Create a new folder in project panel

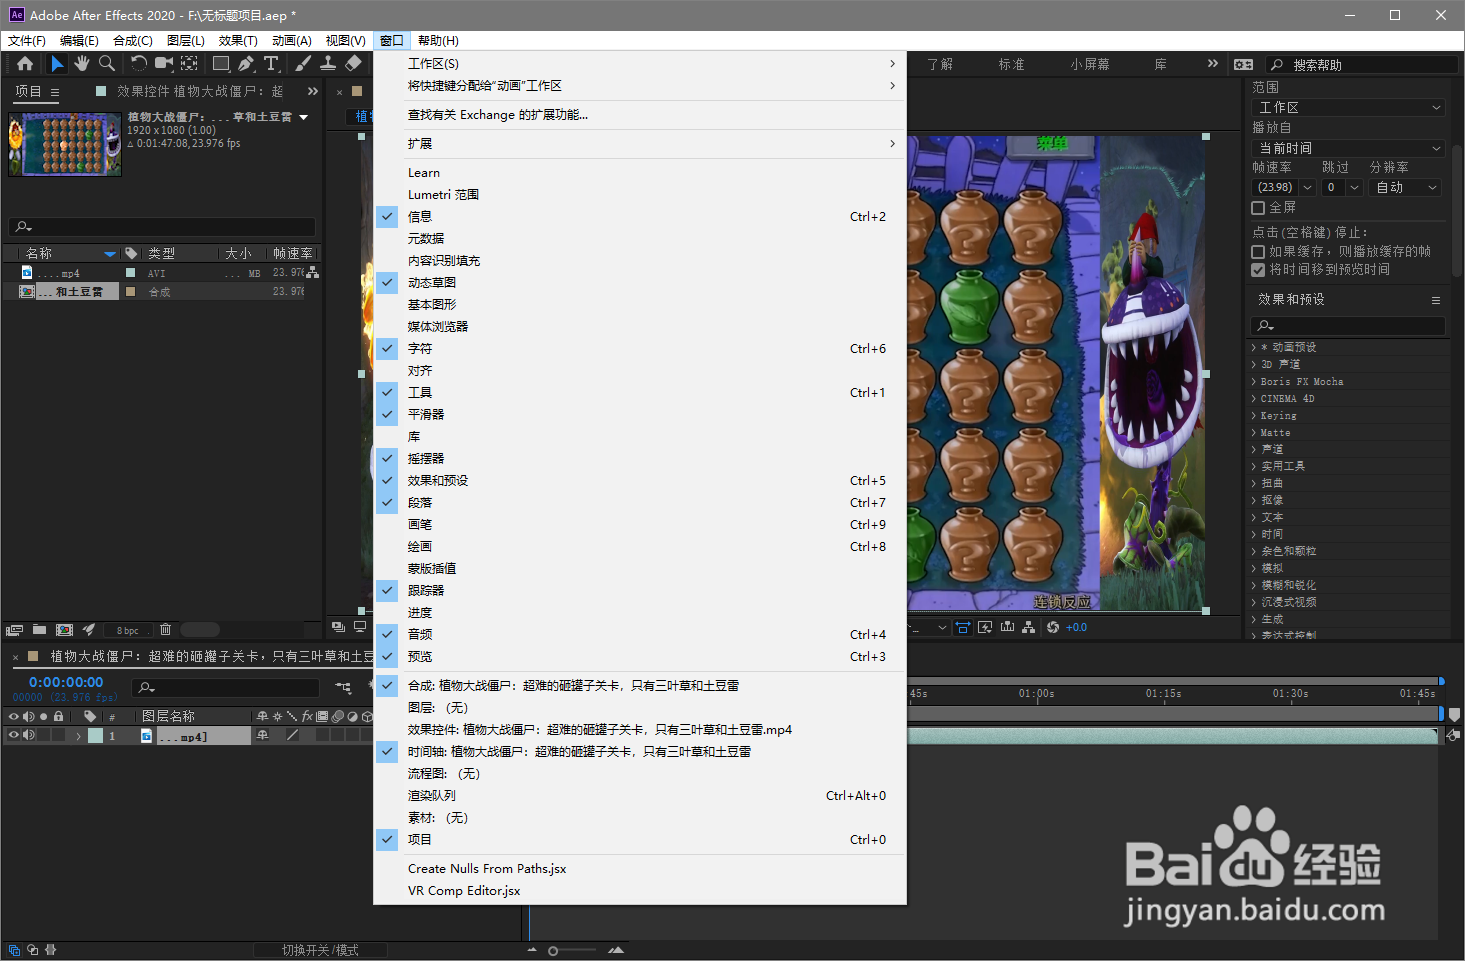[x=39, y=630]
